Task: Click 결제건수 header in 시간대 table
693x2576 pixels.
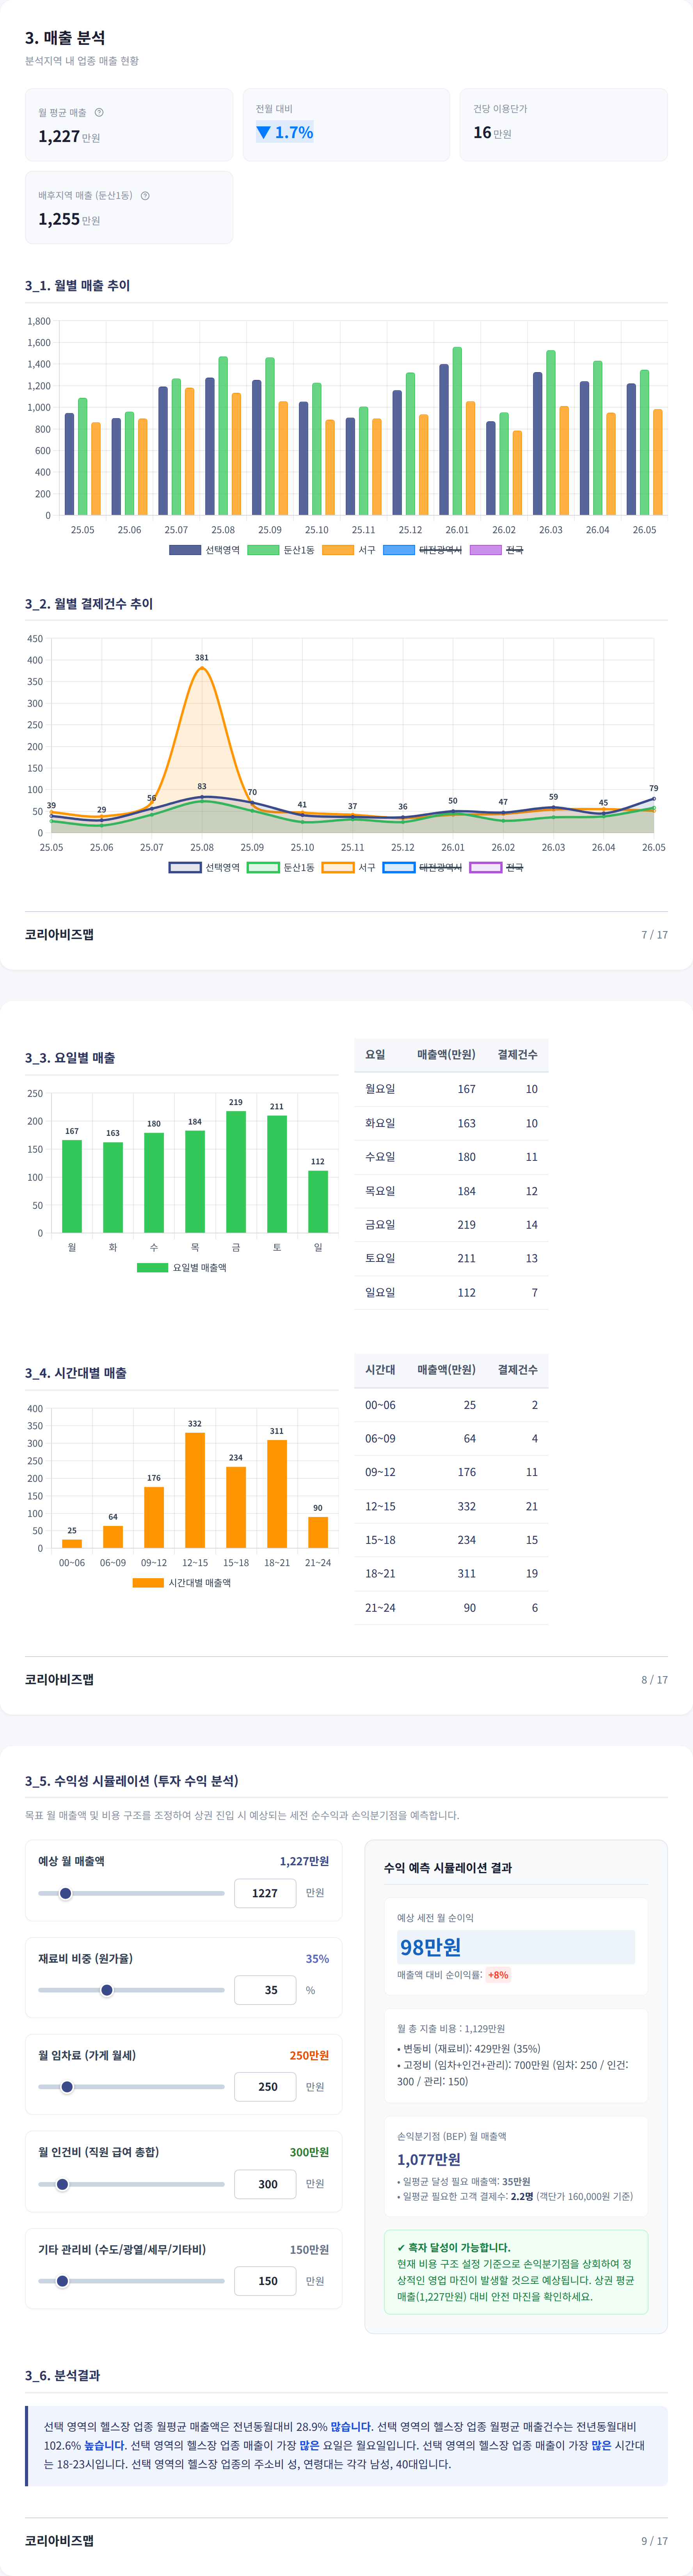Action: coord(518,1370)
